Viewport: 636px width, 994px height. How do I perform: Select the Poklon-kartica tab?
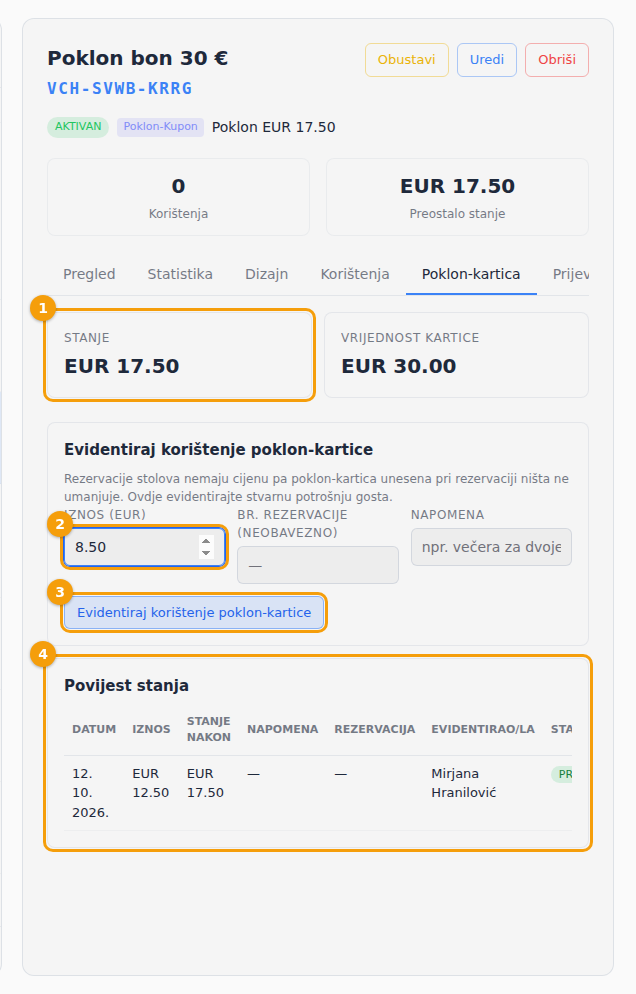(x=471, y=274)
